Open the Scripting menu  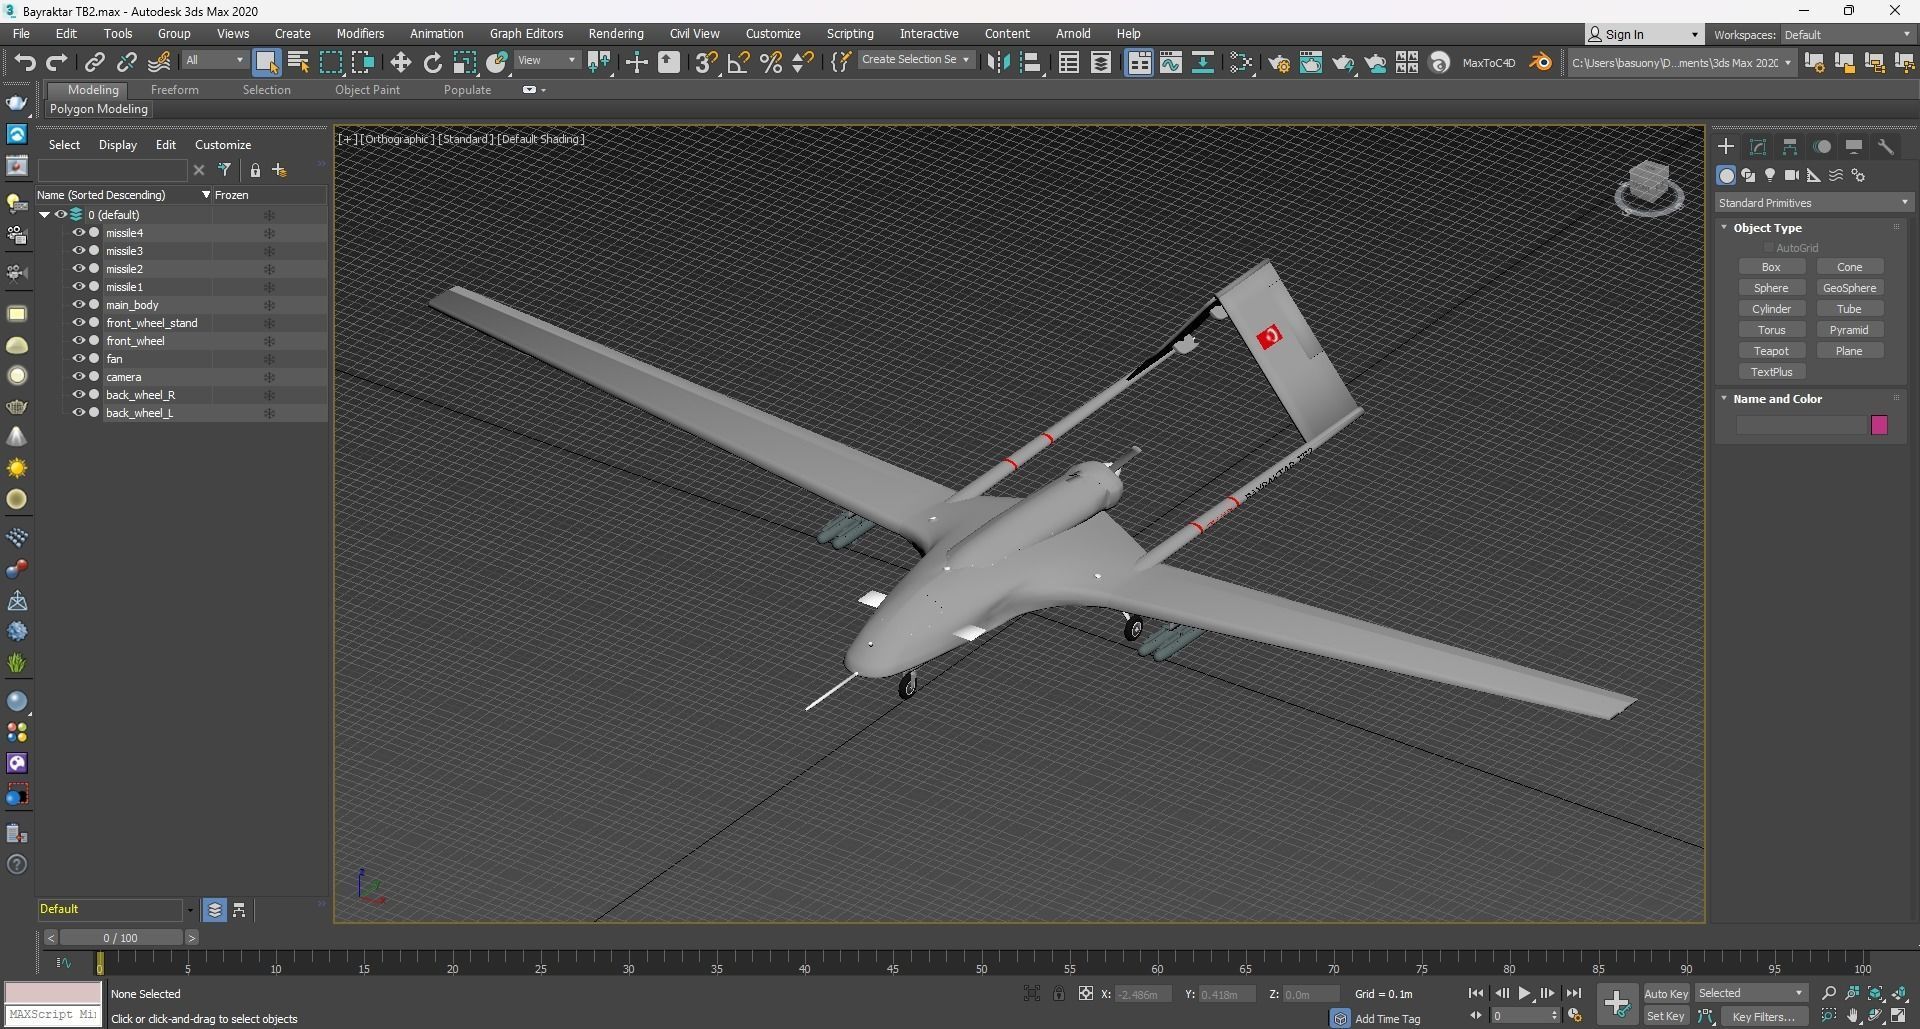[x=850, y=33]
